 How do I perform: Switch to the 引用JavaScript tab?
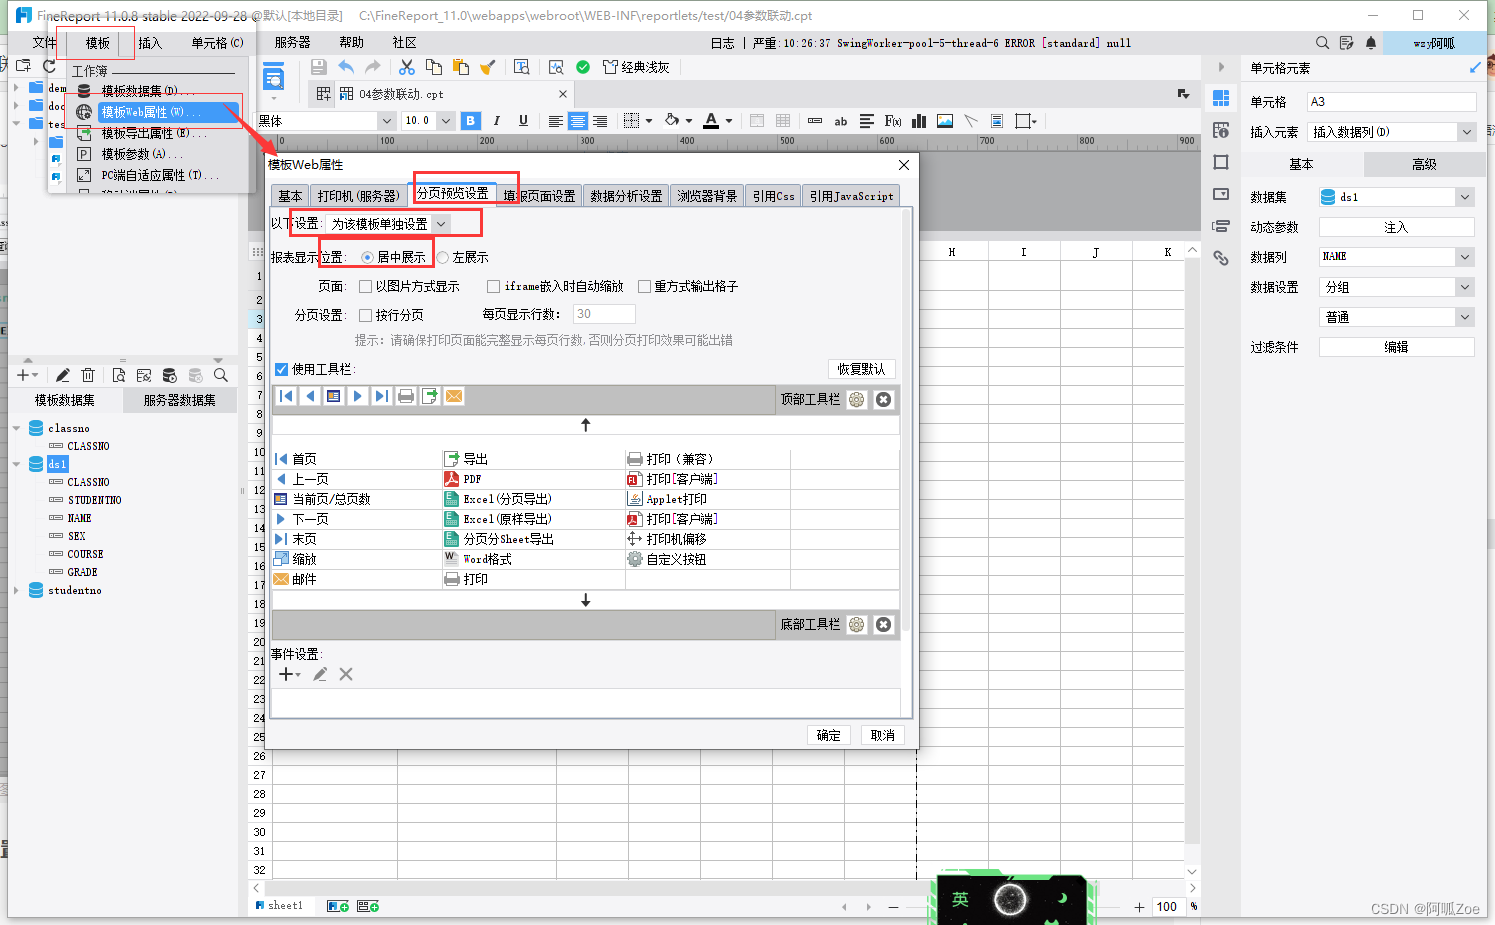(851, 195)
